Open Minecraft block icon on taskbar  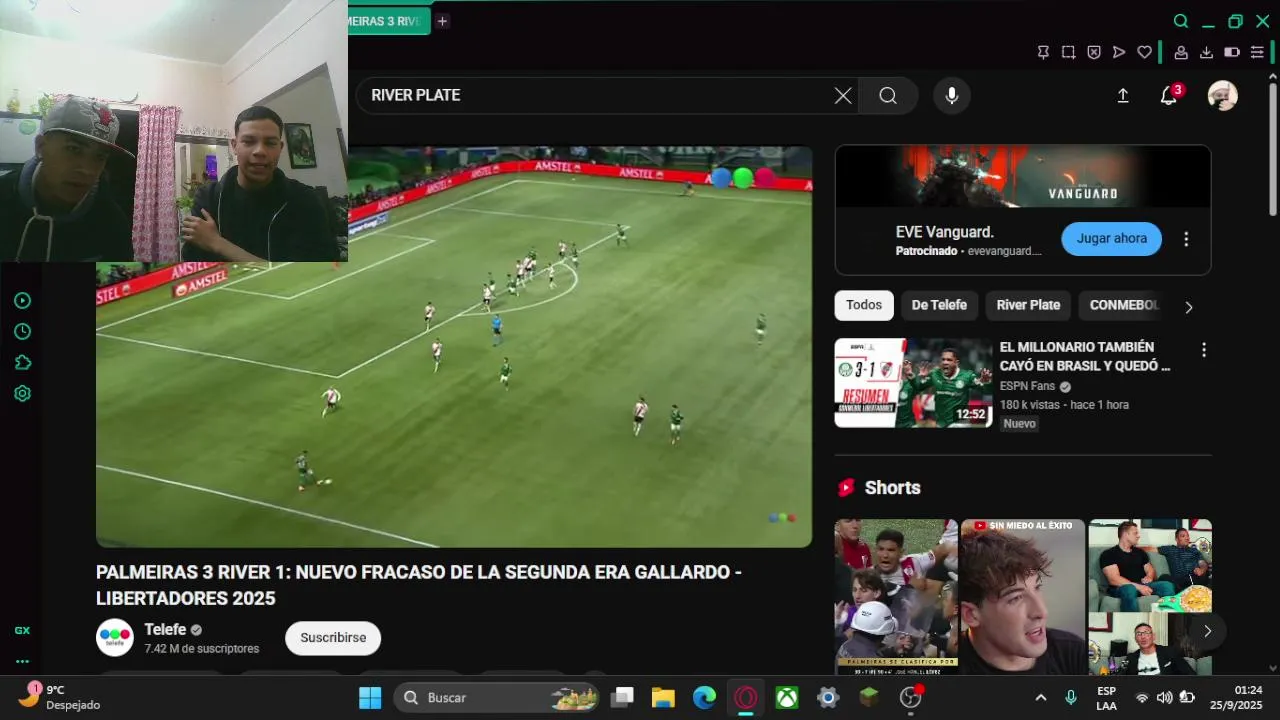tap(869, 698)
